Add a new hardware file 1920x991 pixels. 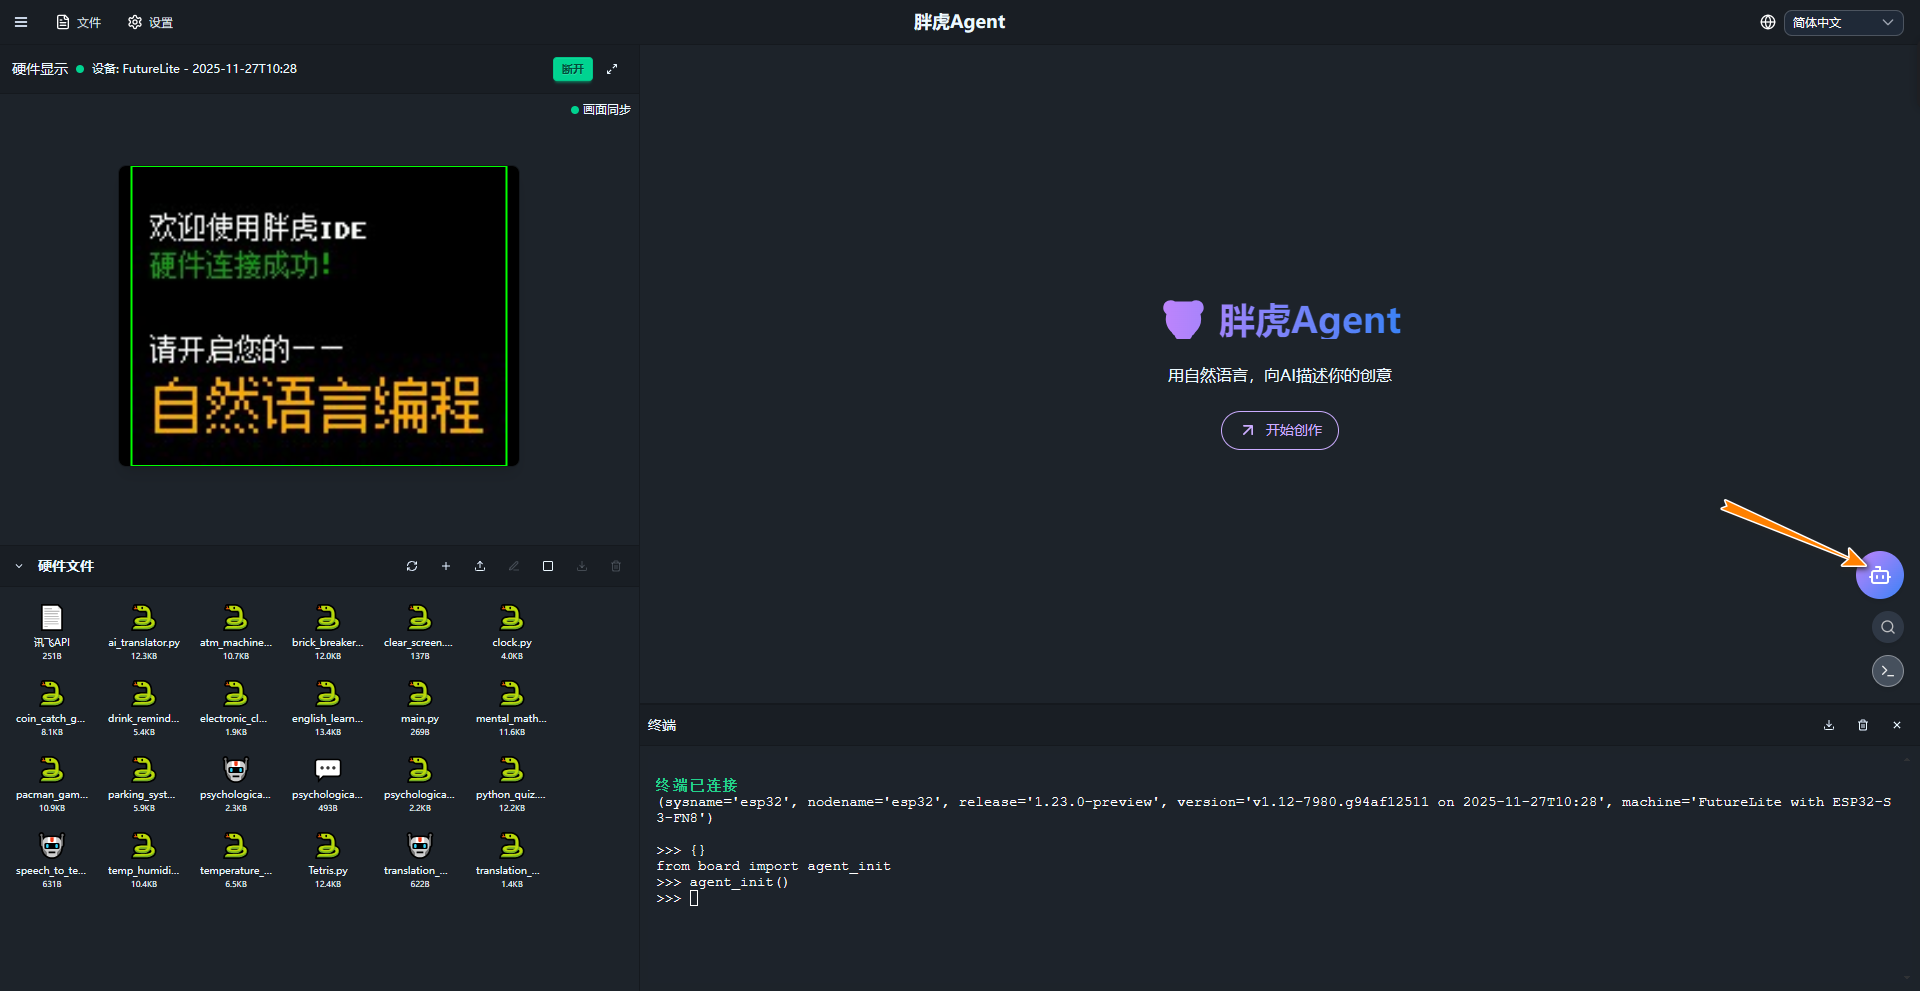(x=446, y=566)
